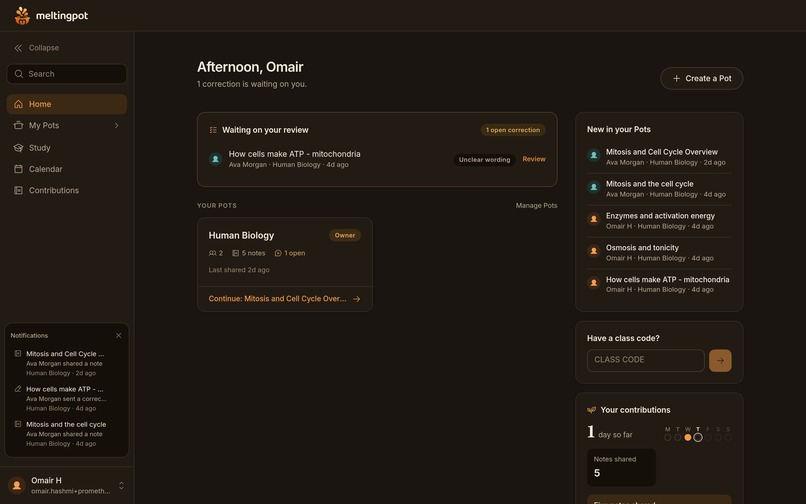The width and height of the screenshot is (806, 504).
Task: Expand My Pots submenu chevron
Action: tap(117, 125)
